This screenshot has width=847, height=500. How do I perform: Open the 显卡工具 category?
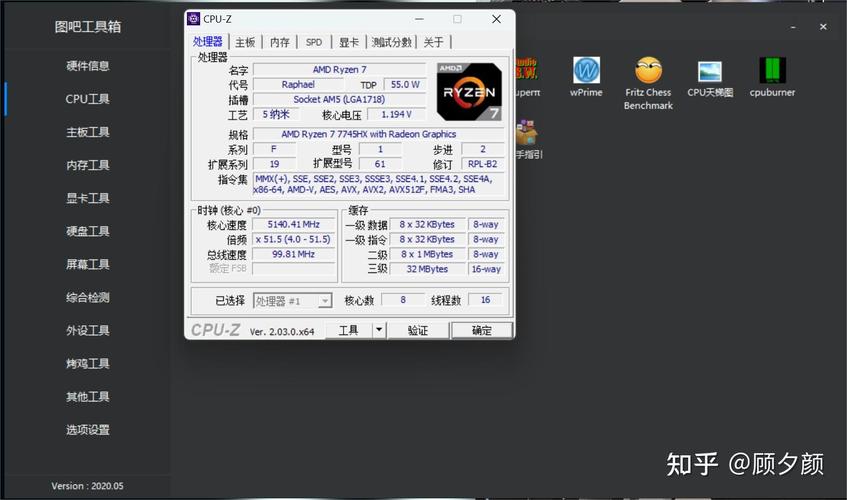[88, 198]
